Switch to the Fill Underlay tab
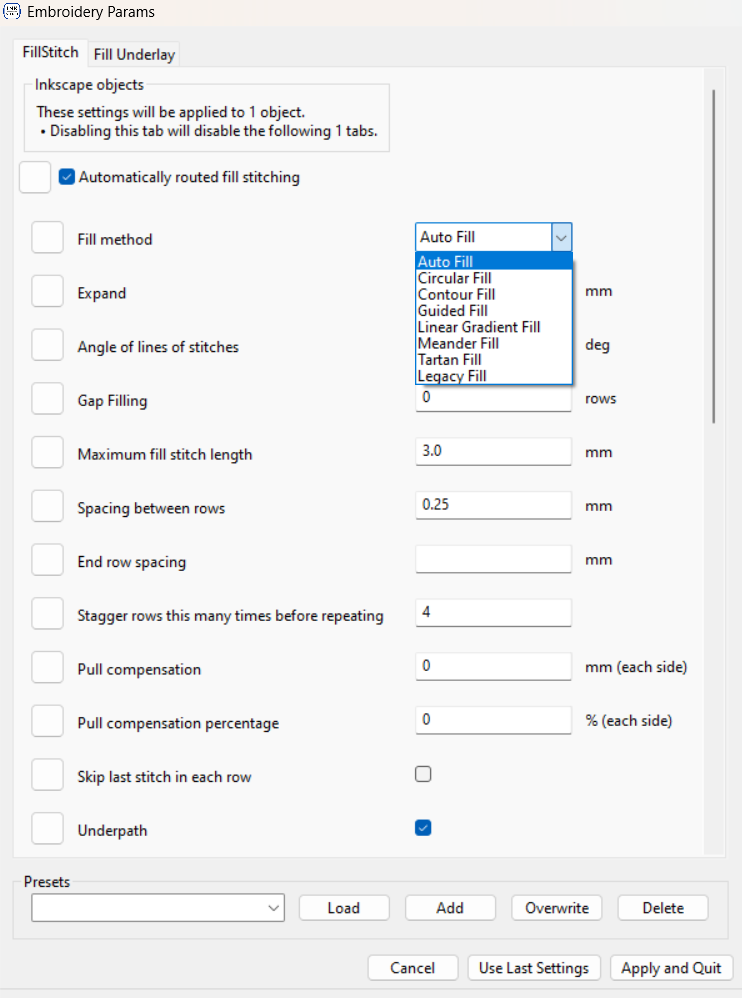The image size is (742, 998). pyautogui.click(x=134, y=54)
